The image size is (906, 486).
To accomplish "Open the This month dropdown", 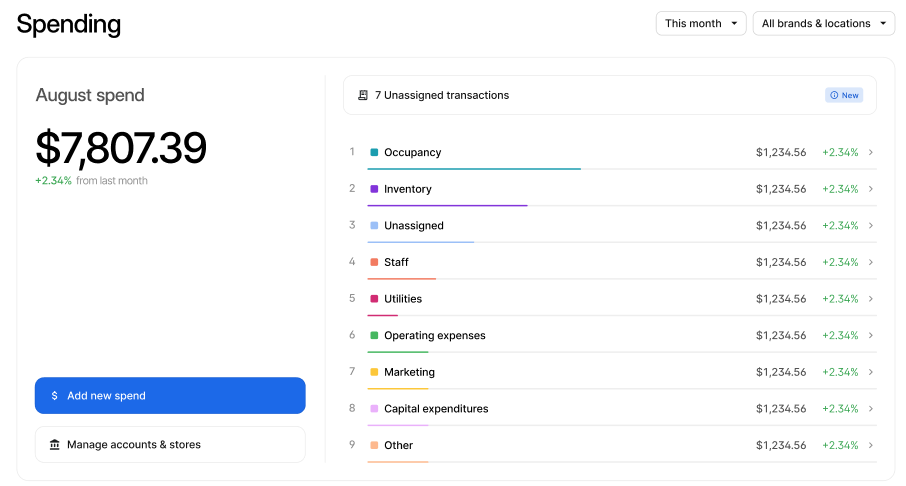I will [x=701, y=23].
